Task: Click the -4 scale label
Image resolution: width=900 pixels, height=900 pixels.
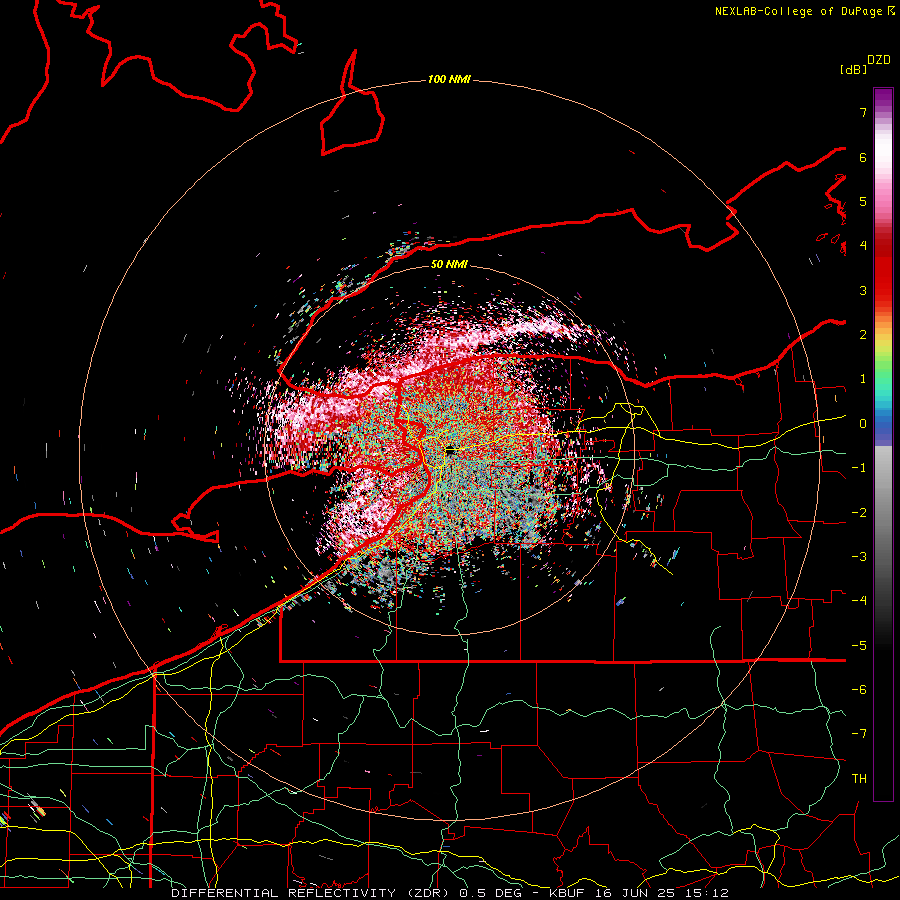Action: [x=859, y=601]
